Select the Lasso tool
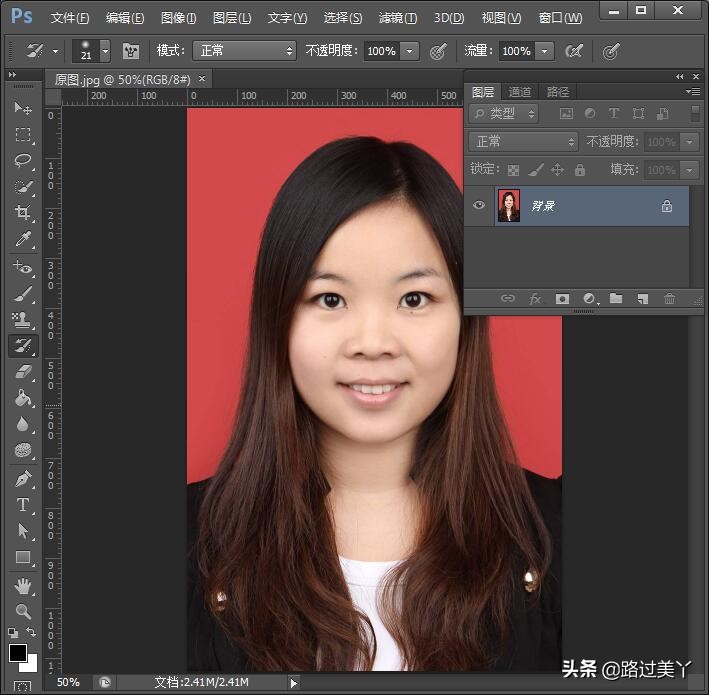709x695 pixels. pos(23,160)
